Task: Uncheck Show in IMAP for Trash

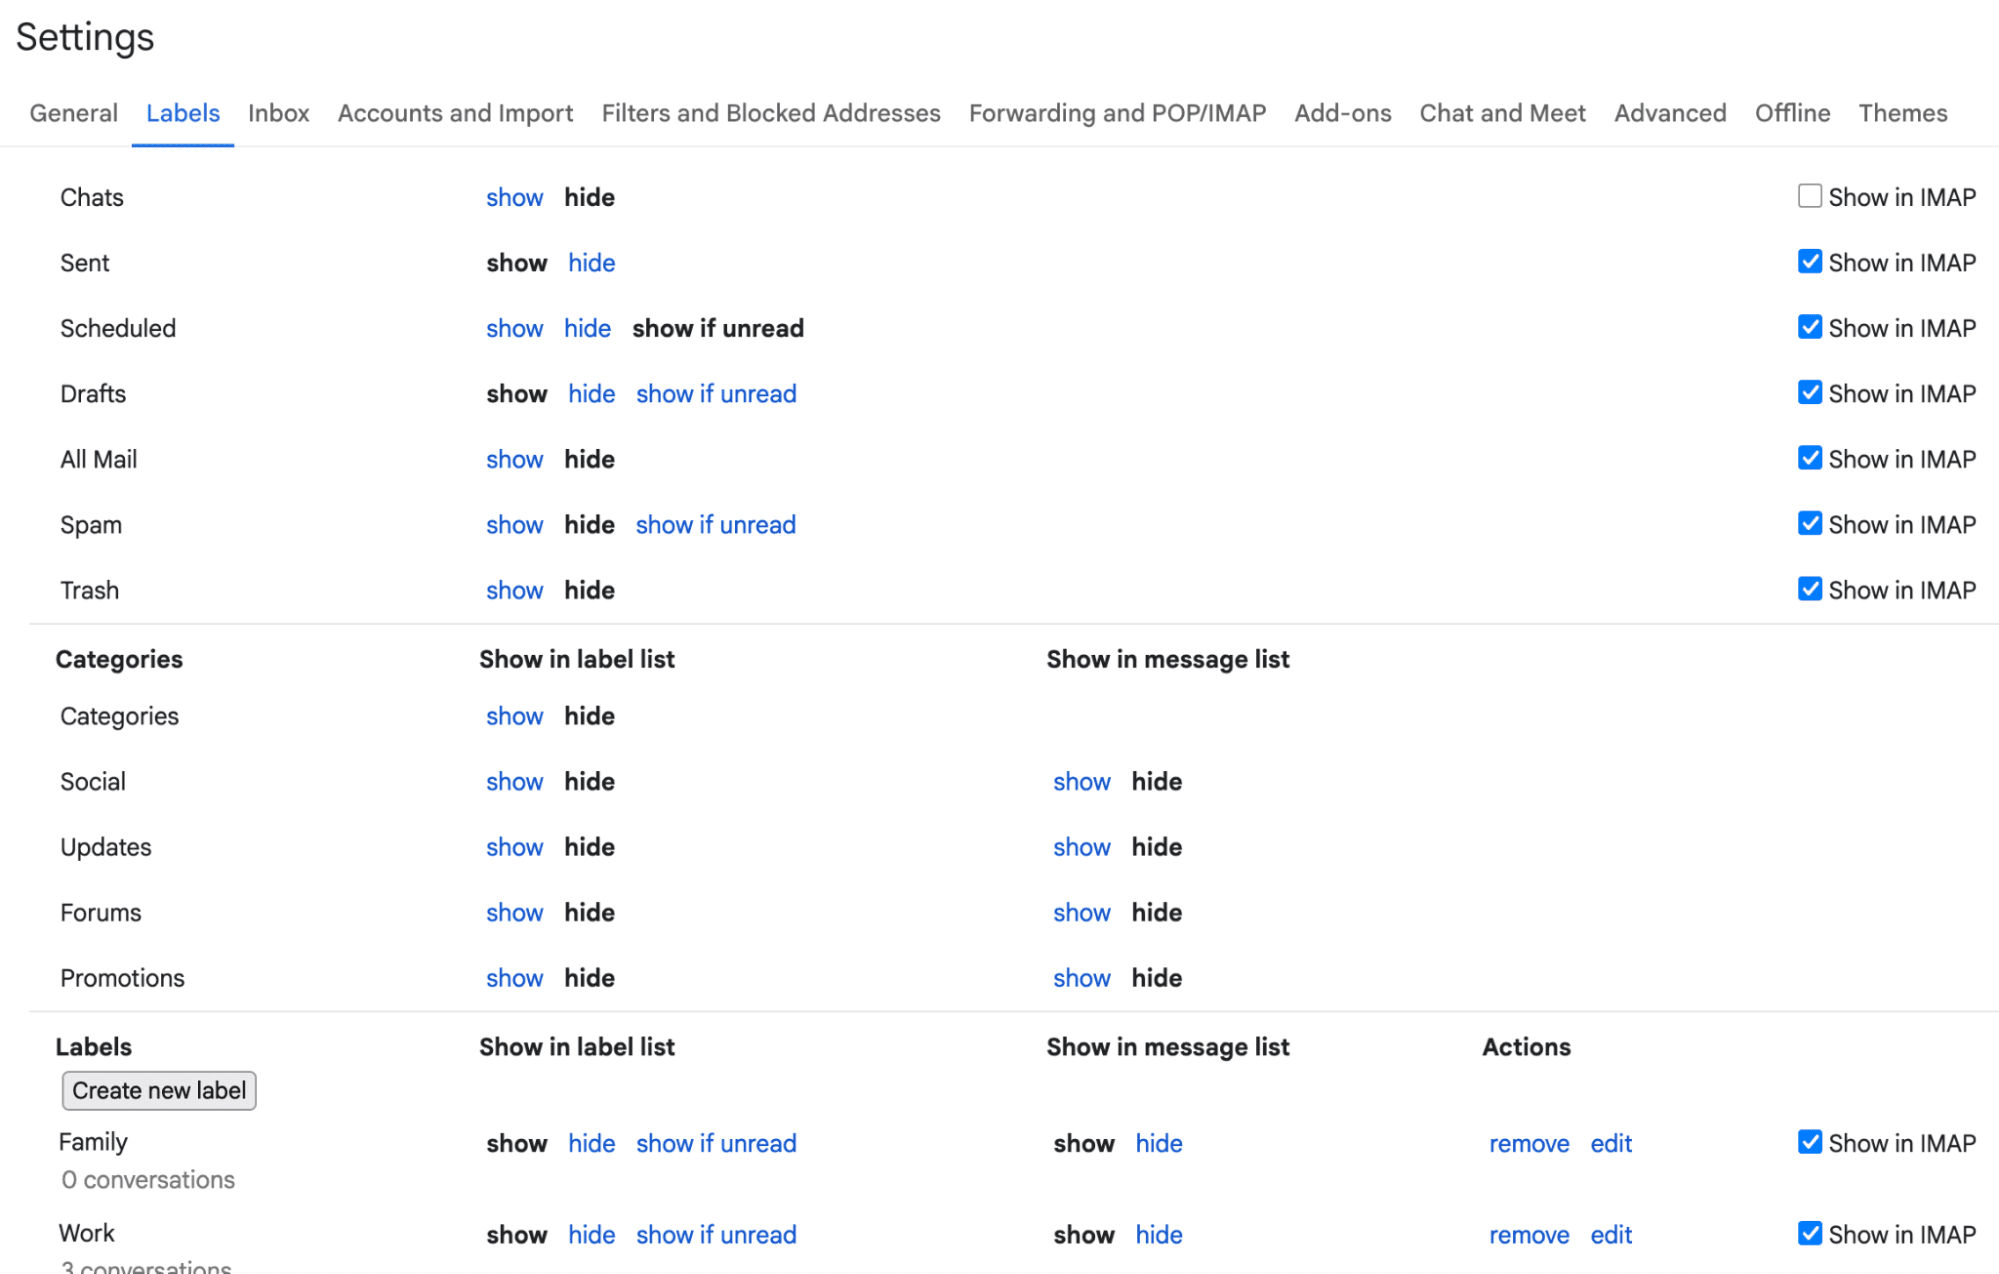Action: 1810,588
